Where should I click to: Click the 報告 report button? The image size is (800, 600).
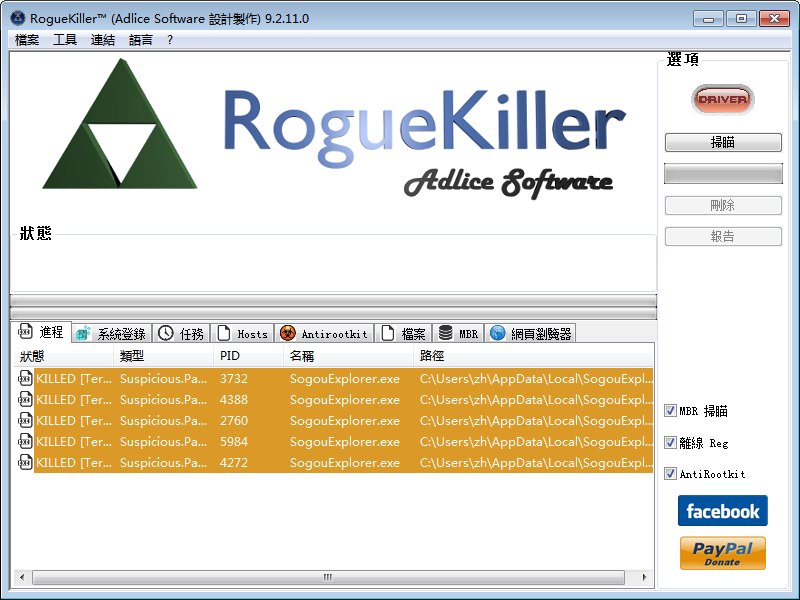tap(723, 236)
